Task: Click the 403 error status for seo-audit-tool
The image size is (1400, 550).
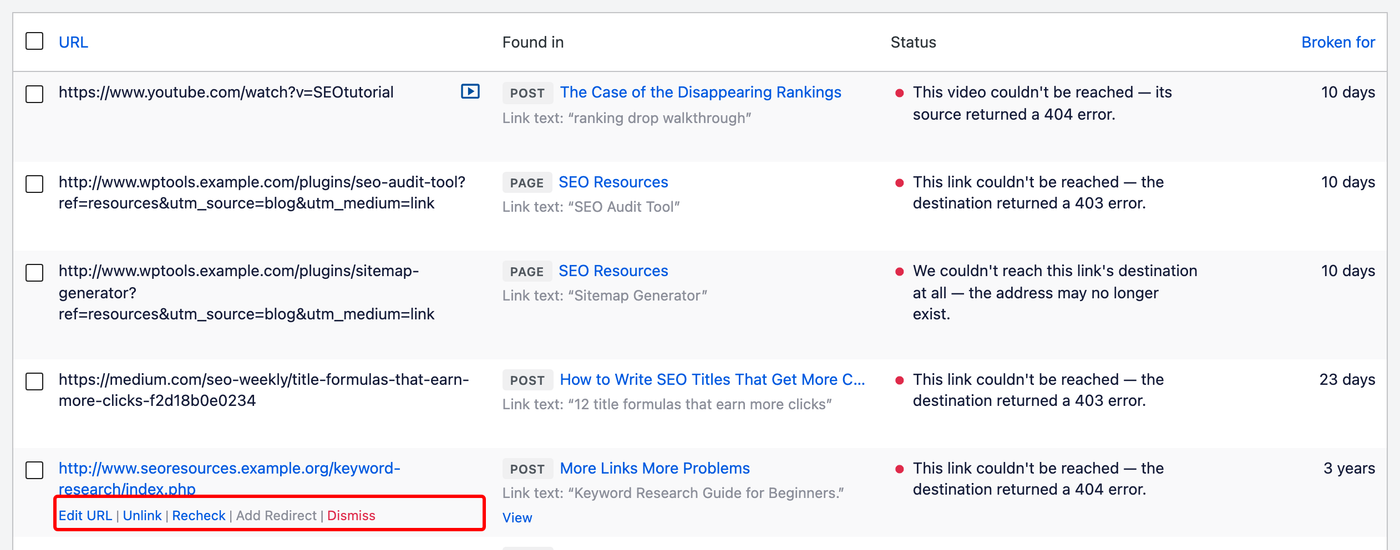Action: (1038, 192)
